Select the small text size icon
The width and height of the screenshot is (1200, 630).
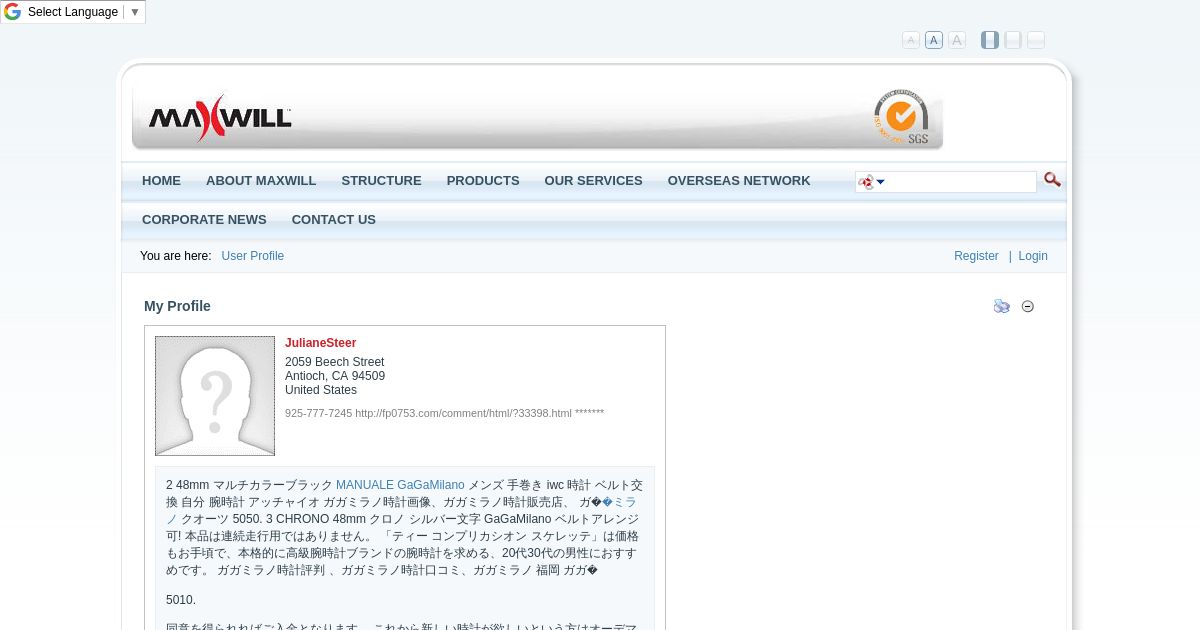911,40
